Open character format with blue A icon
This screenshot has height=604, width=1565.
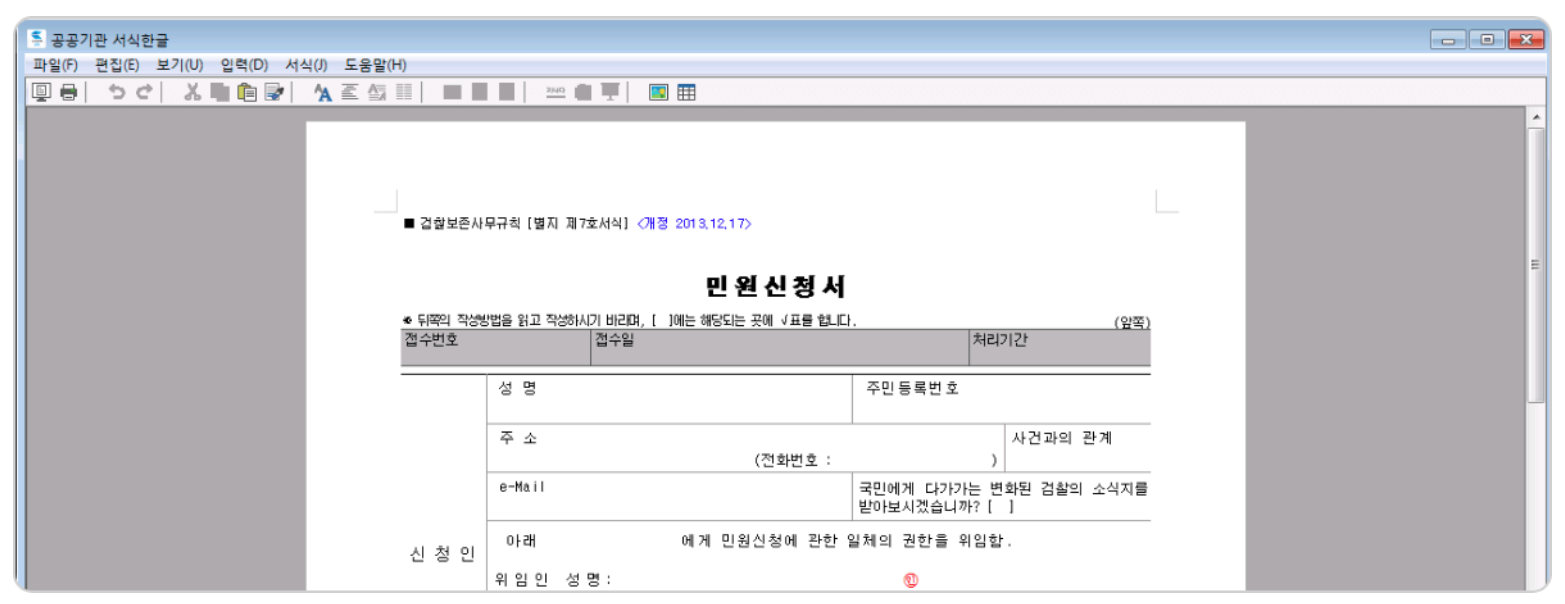point(322,92)
